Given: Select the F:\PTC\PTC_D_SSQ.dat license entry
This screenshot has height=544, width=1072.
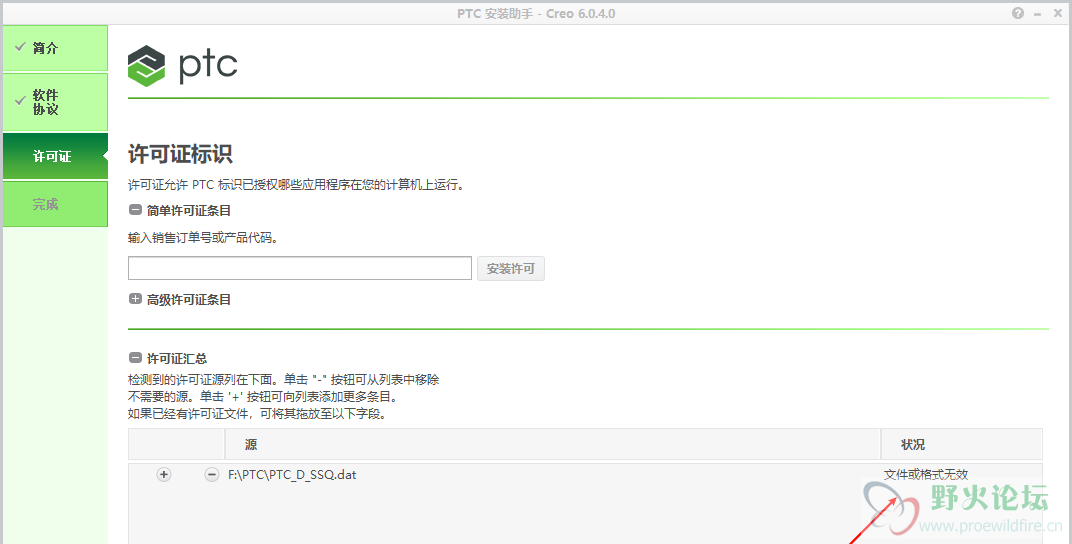Looking at the screenshot, I should click(292, 474).
